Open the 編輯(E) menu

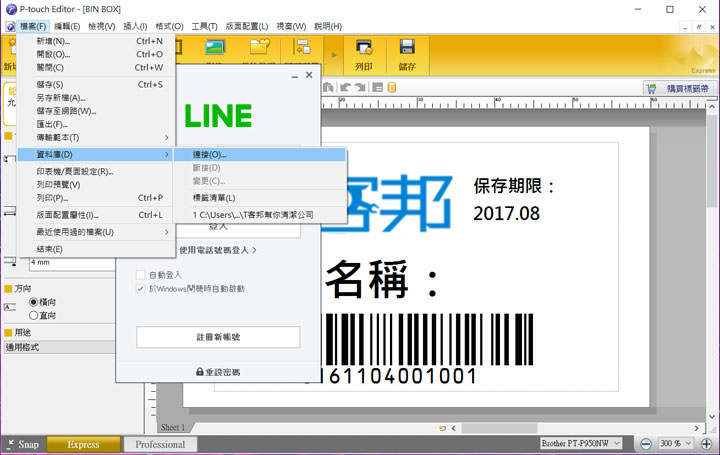pos(67,26)
